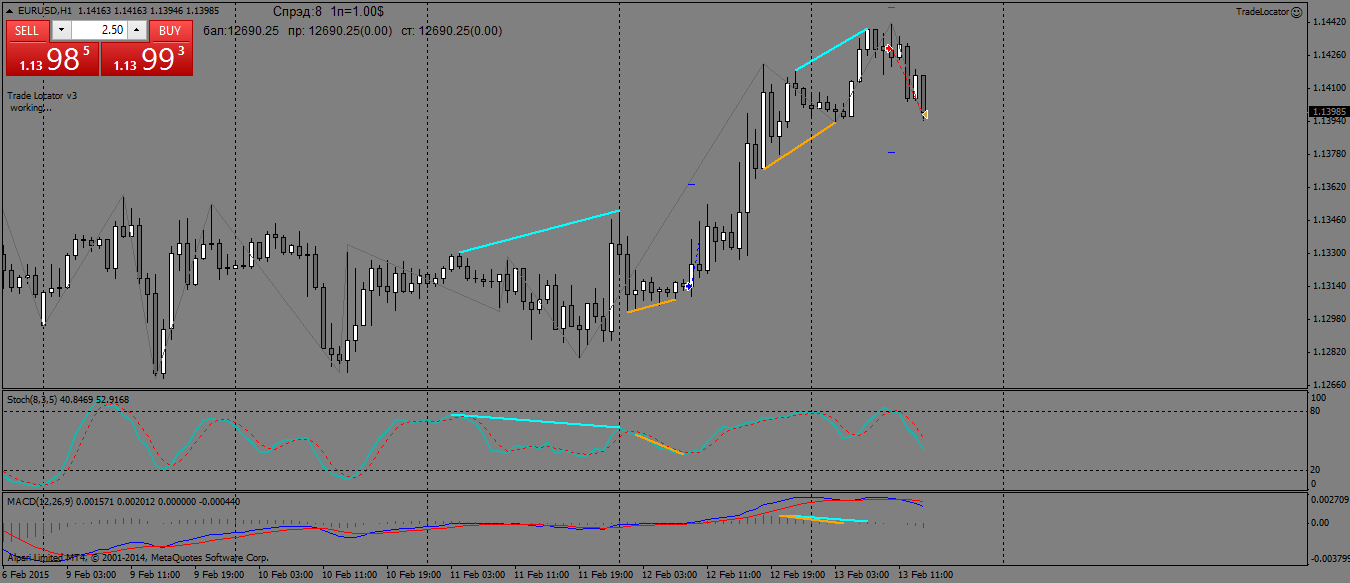Collapse the one-click trading panel triangle
This screenshot has width=1350, height=583.
point(10,11)
